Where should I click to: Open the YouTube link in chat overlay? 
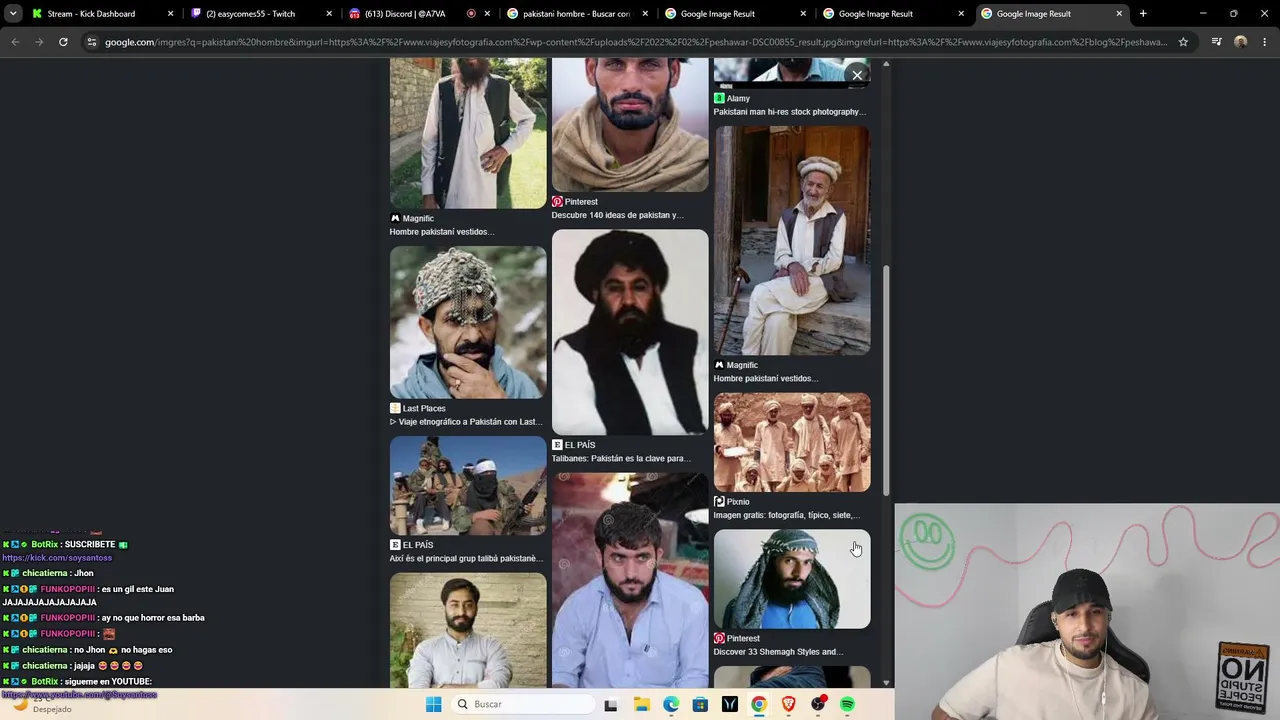pos(79,694)
